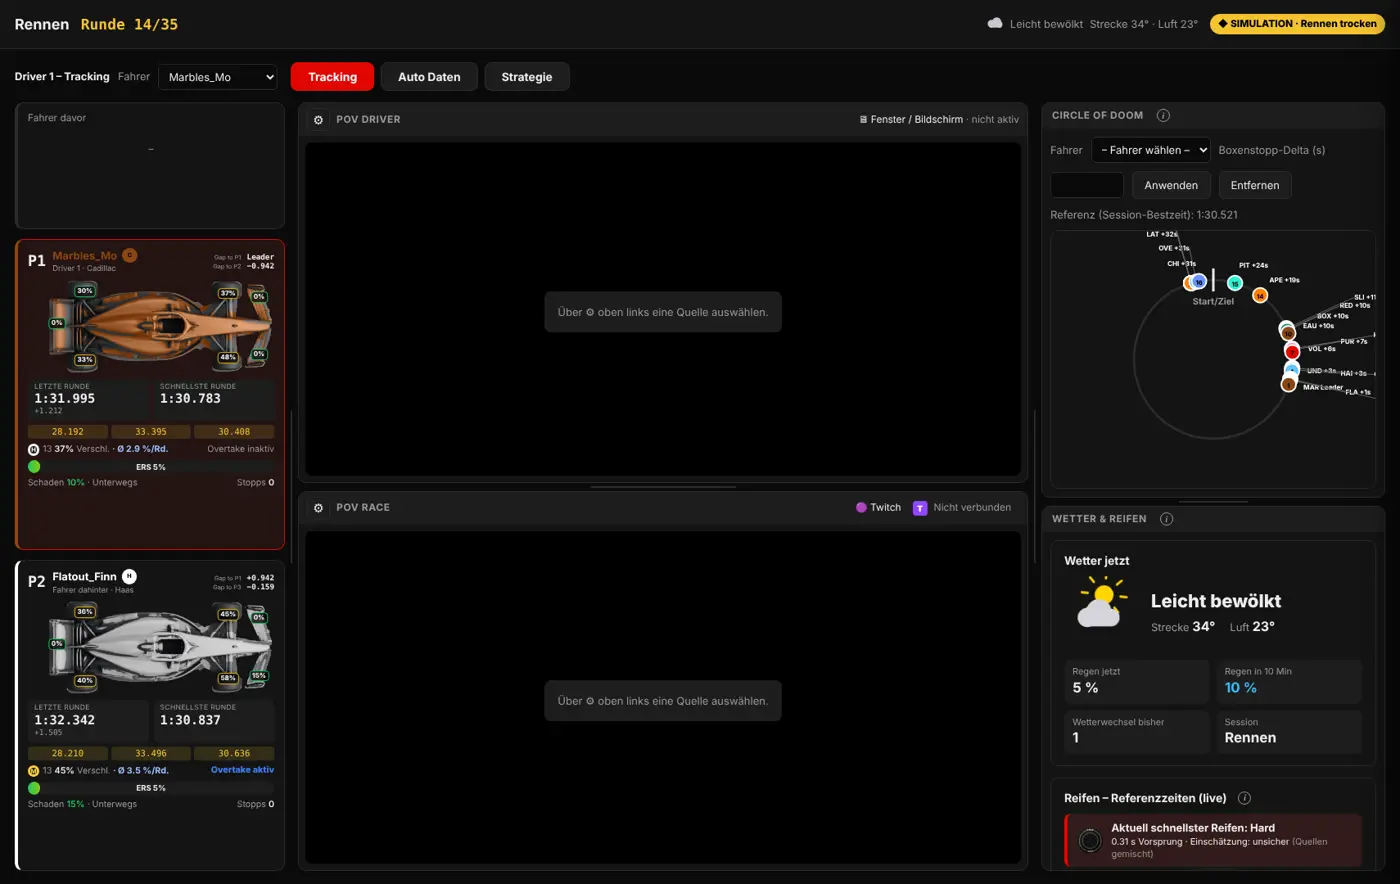Select car marker 15 on the circle
The height and width of the screenshot is (884, 1400).
click(x=1234, y=283)
